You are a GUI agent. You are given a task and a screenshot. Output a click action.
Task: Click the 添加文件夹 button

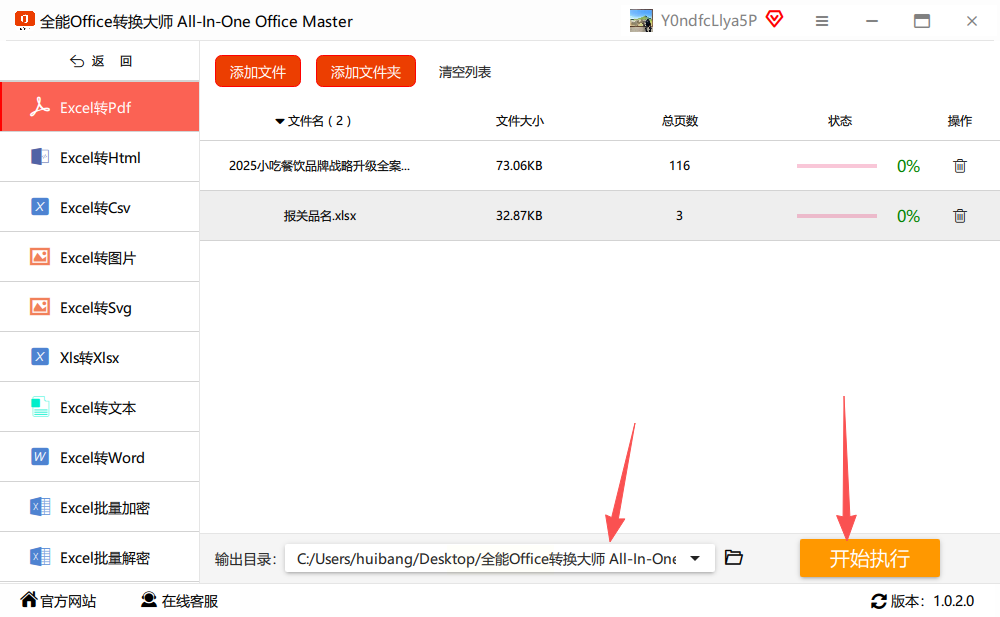365,71
